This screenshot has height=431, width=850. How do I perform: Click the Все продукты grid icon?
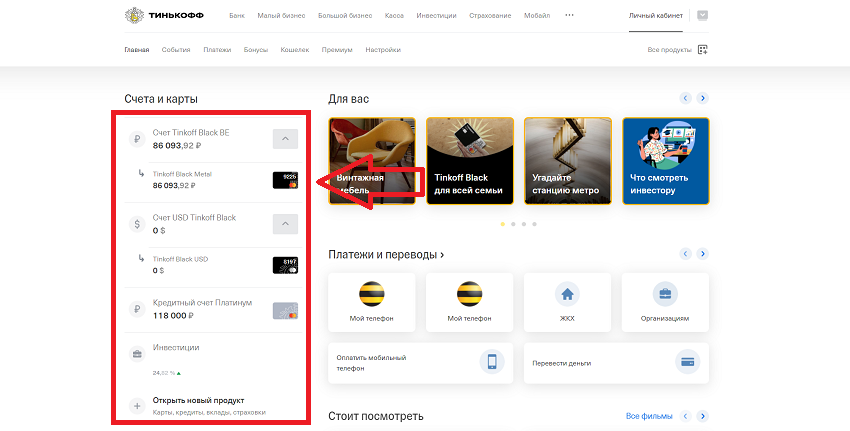[x=703, y=49]
